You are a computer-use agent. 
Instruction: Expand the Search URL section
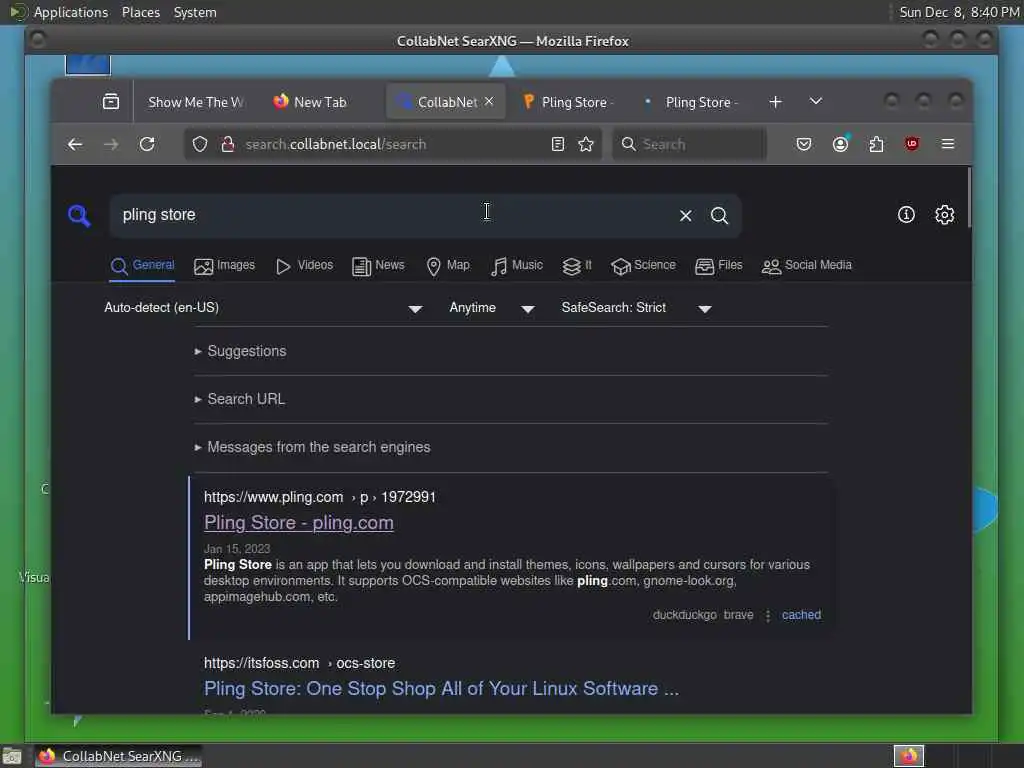point(240,399)
